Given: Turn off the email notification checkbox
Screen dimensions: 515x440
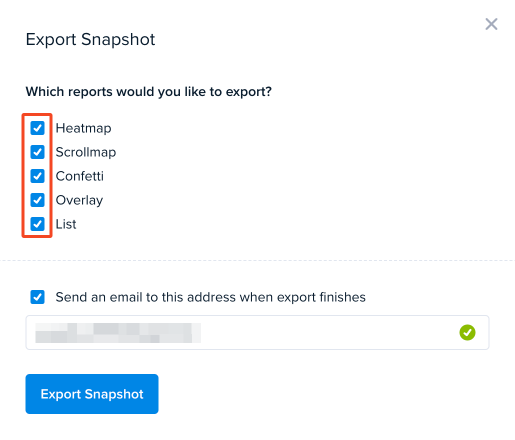Looking at the screenshot, I should 37,297.
